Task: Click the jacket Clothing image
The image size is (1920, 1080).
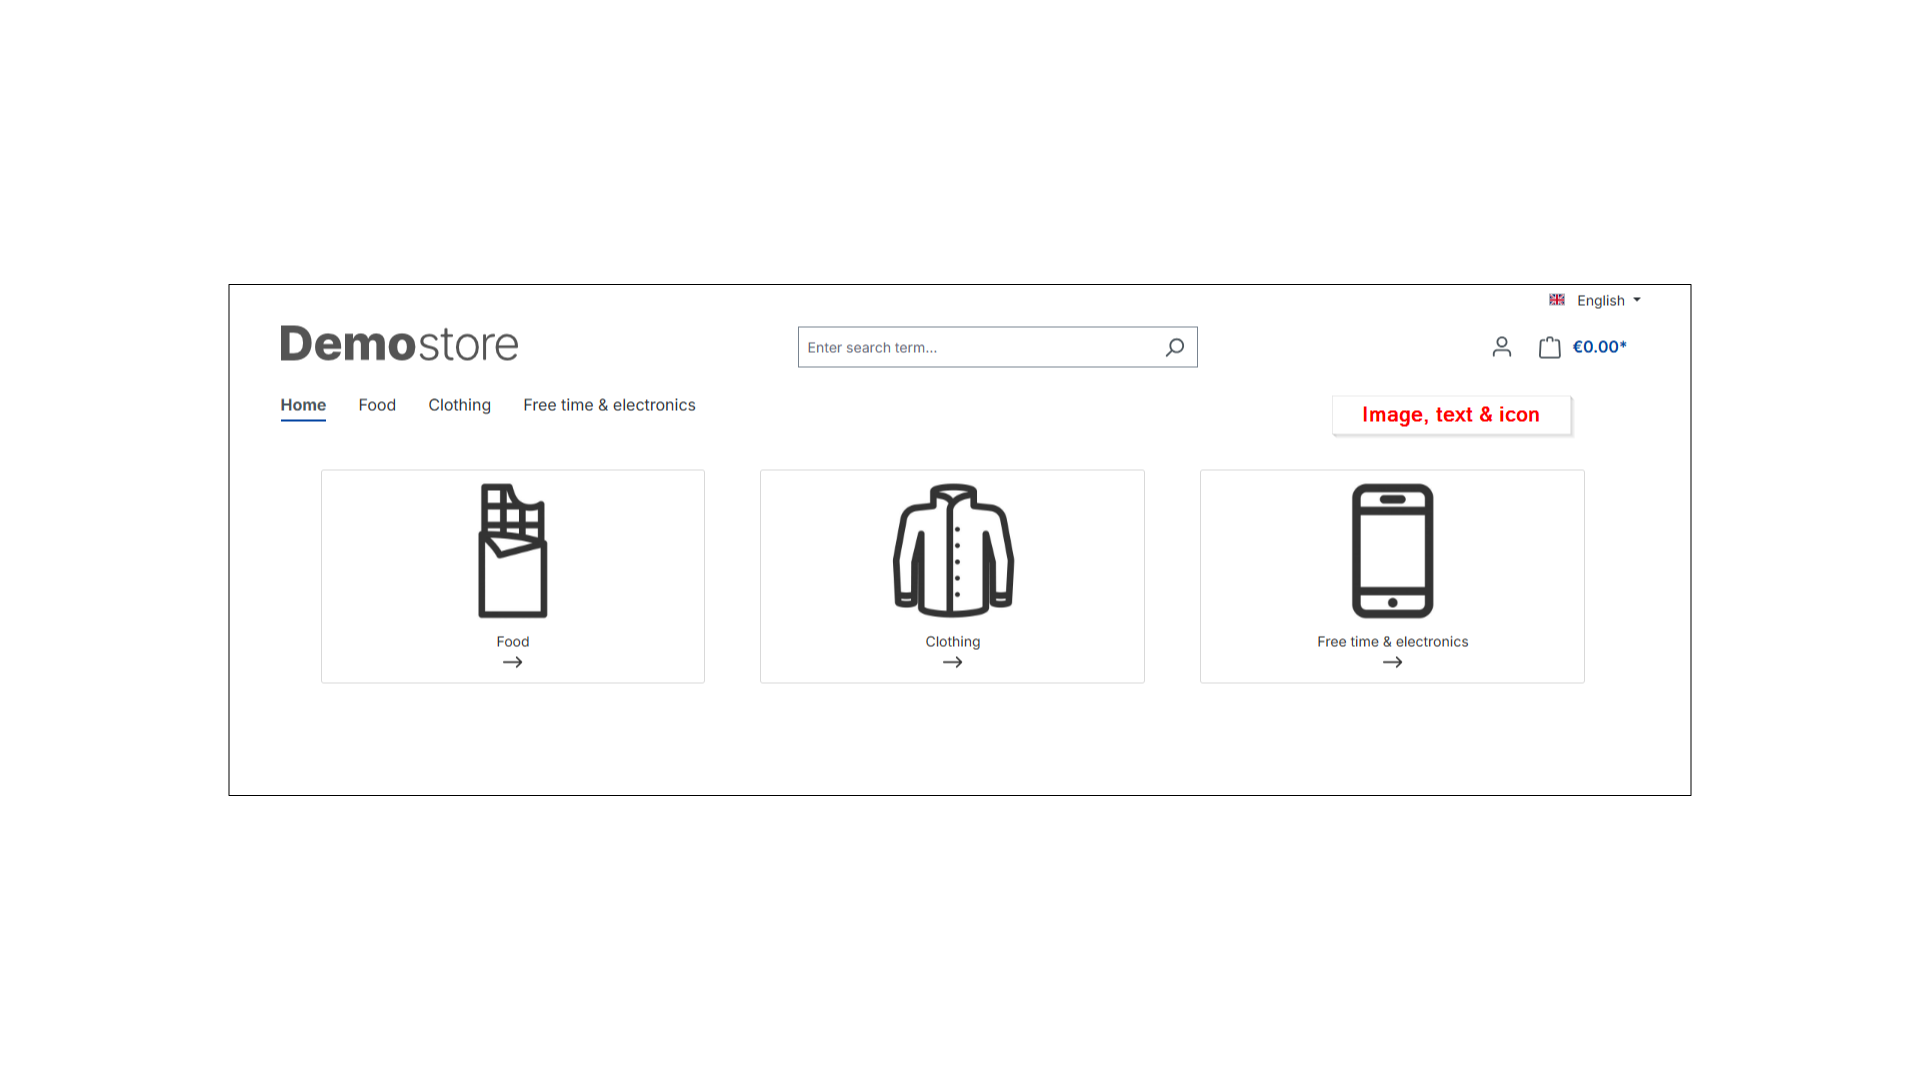Action: [953, 551]
